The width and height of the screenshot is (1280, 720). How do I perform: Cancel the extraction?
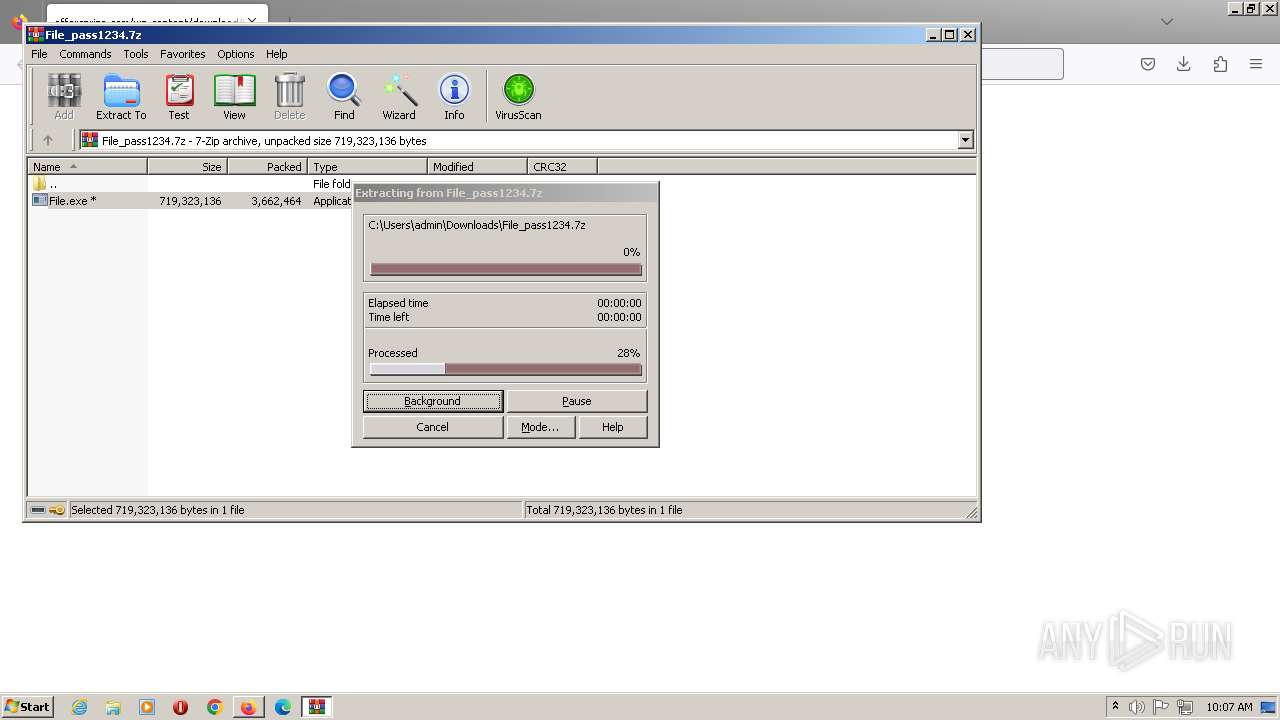[x=433, y=427]
